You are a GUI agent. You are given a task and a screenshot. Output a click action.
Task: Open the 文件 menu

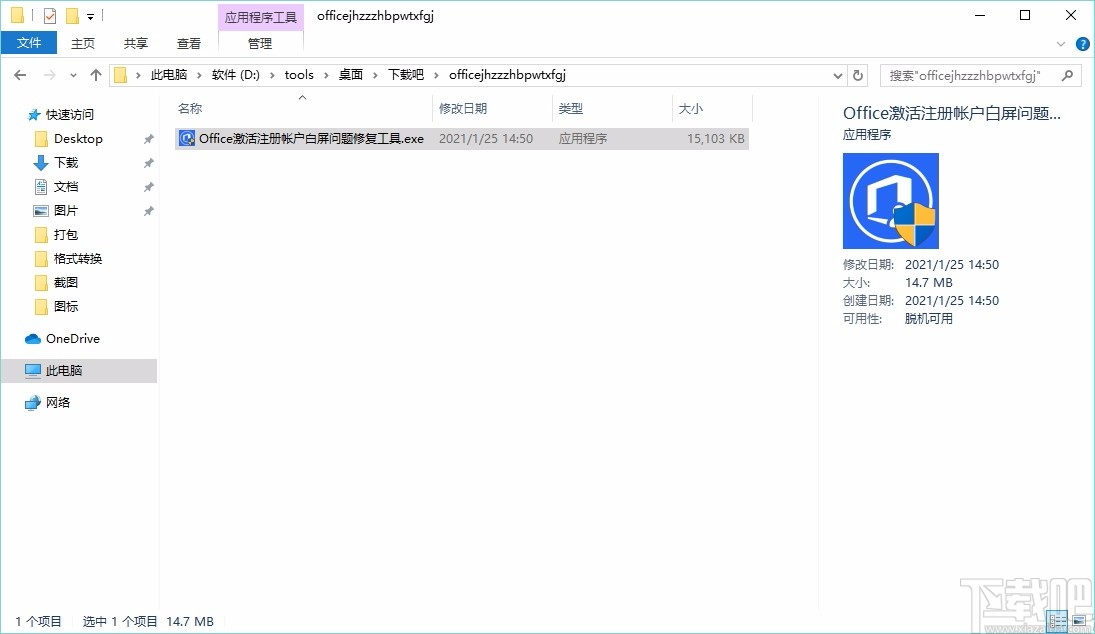pyautogui.click(x=30, y=44)
